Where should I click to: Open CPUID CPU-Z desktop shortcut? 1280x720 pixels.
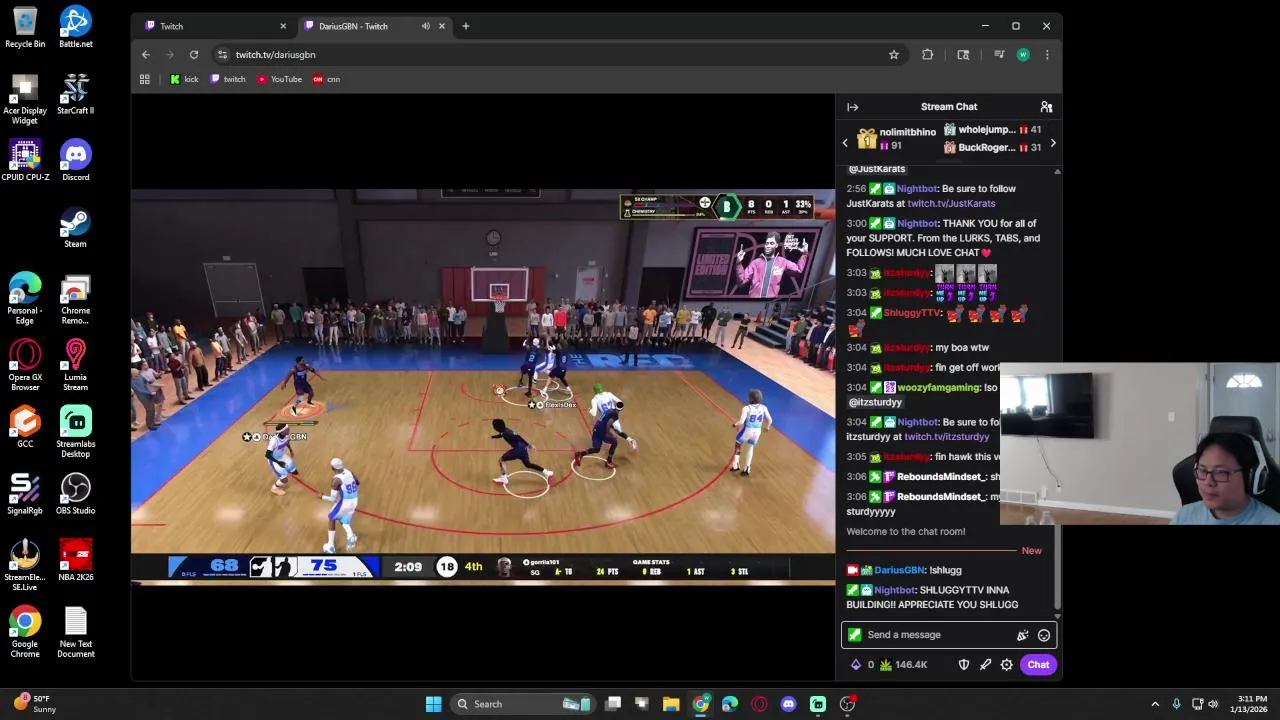point(25,160)
